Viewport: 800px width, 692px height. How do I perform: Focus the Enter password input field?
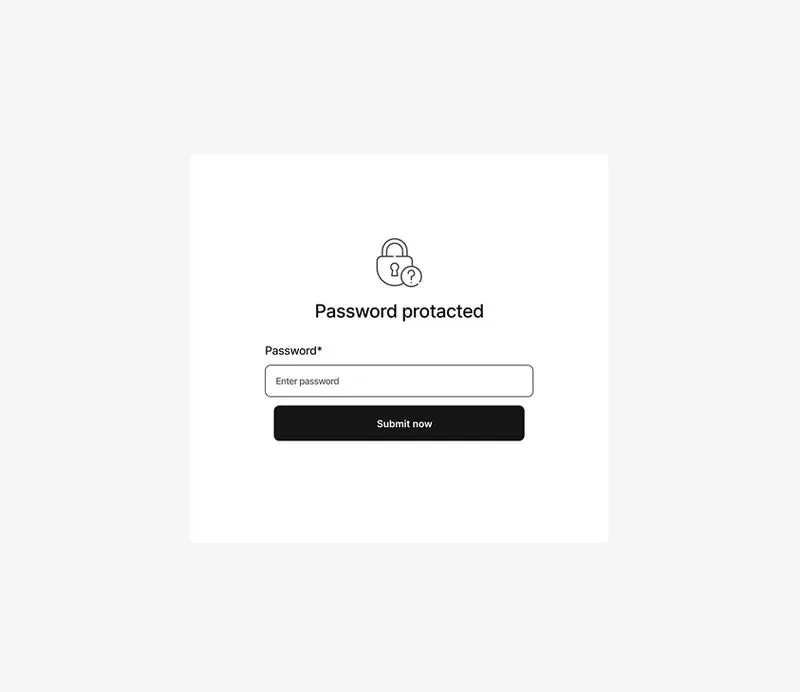[399, 381]
